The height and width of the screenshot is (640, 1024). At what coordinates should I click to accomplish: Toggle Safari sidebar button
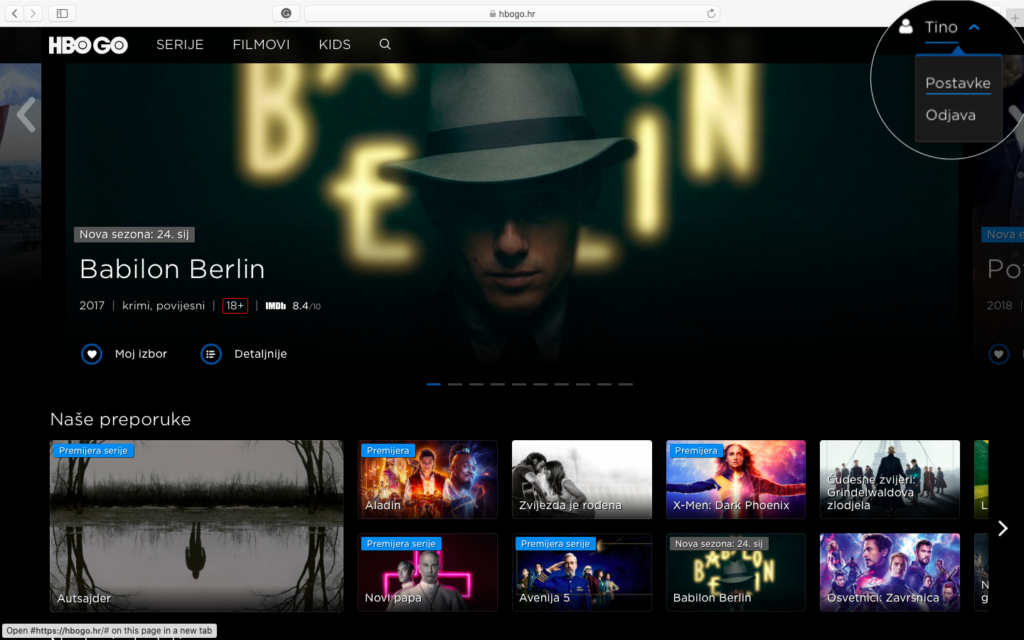click(x=62, y=13)
